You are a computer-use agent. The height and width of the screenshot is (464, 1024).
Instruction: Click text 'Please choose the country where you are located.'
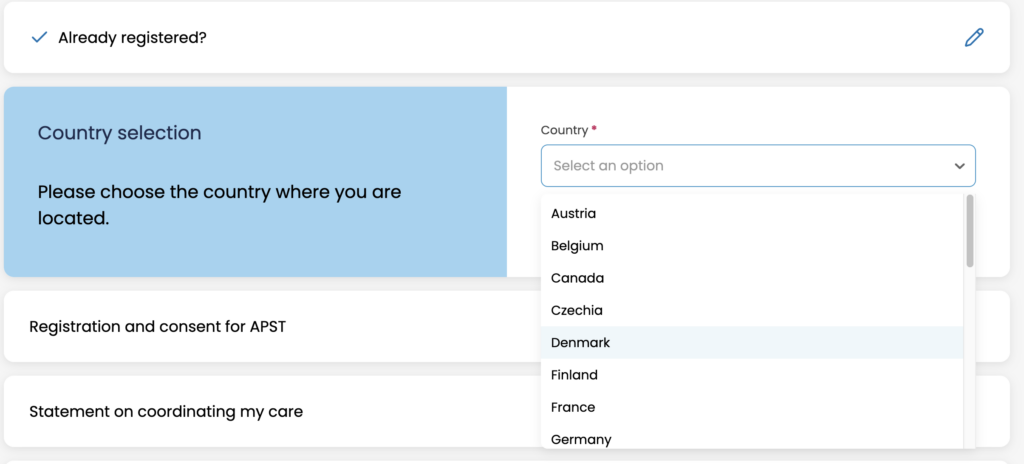pyautogui.click(x=219, y=205)
